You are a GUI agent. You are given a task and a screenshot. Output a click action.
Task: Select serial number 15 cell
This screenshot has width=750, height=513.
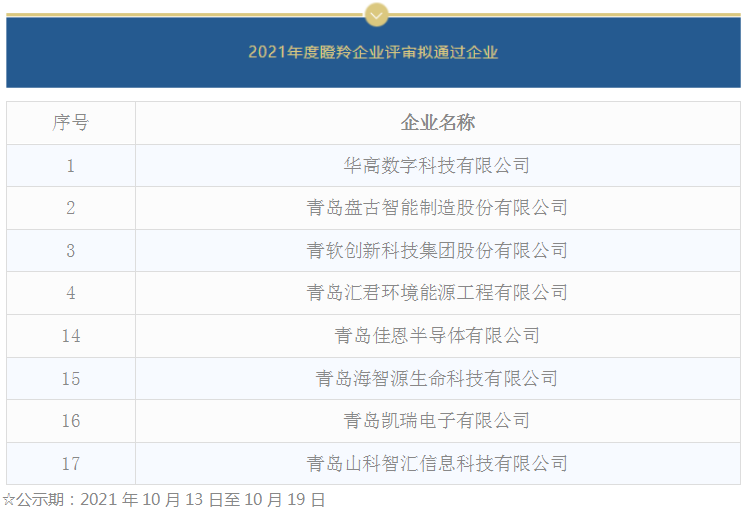point(71,379)
